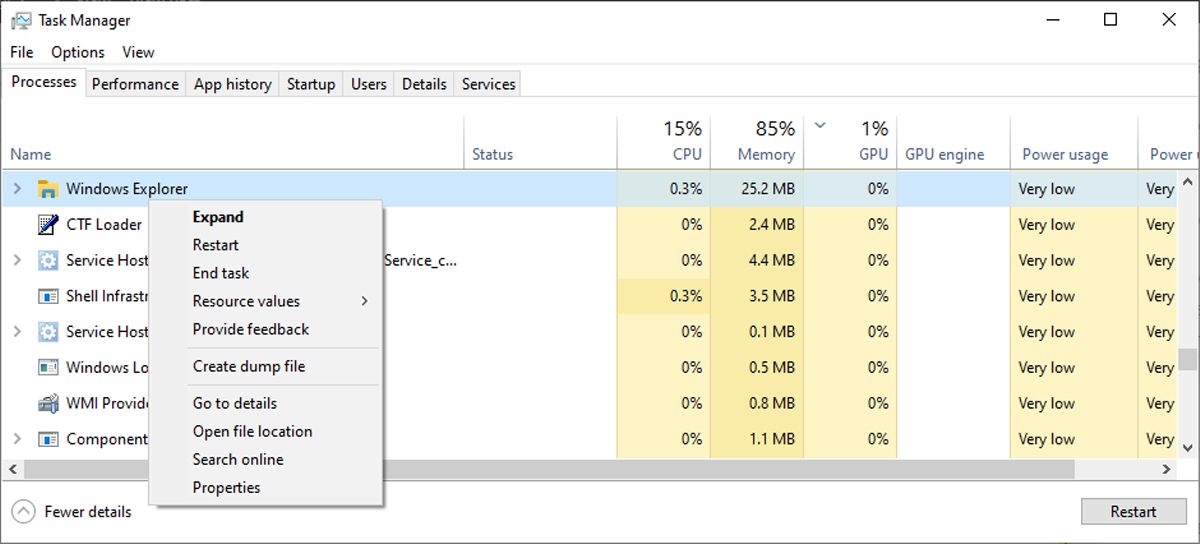Expand the Windows Explorer process group
Screen dimensions: 1200x544
[x=17, y=189]
